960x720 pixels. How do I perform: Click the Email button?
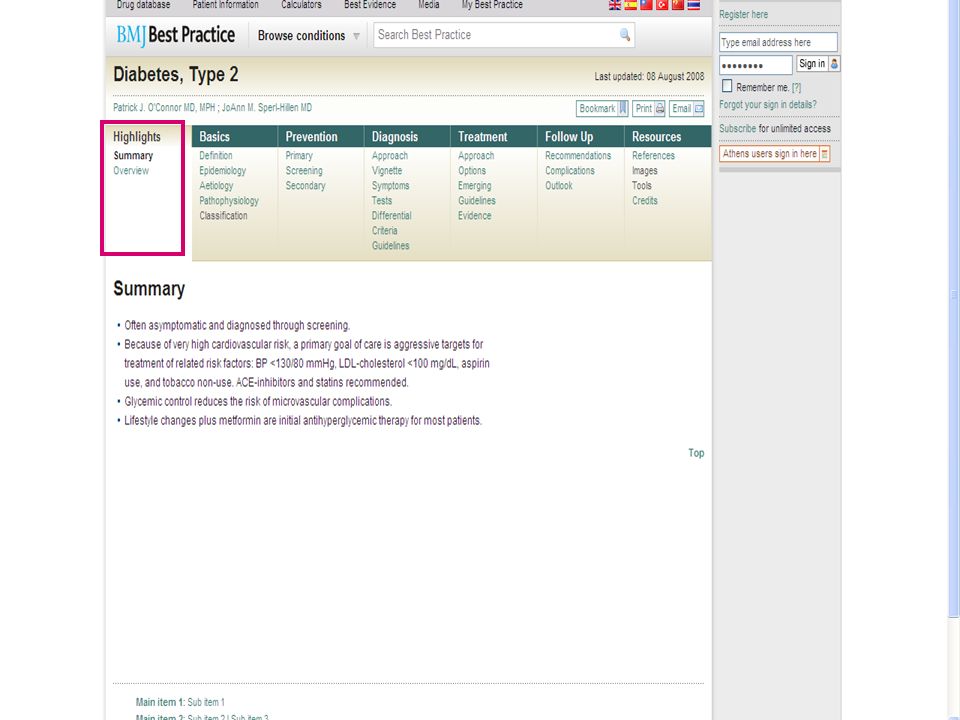(687, 108)
